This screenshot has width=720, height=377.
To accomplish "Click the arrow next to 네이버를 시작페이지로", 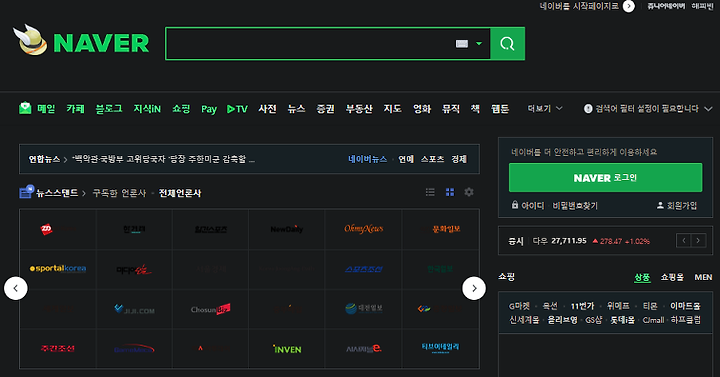I will (629, 6).
